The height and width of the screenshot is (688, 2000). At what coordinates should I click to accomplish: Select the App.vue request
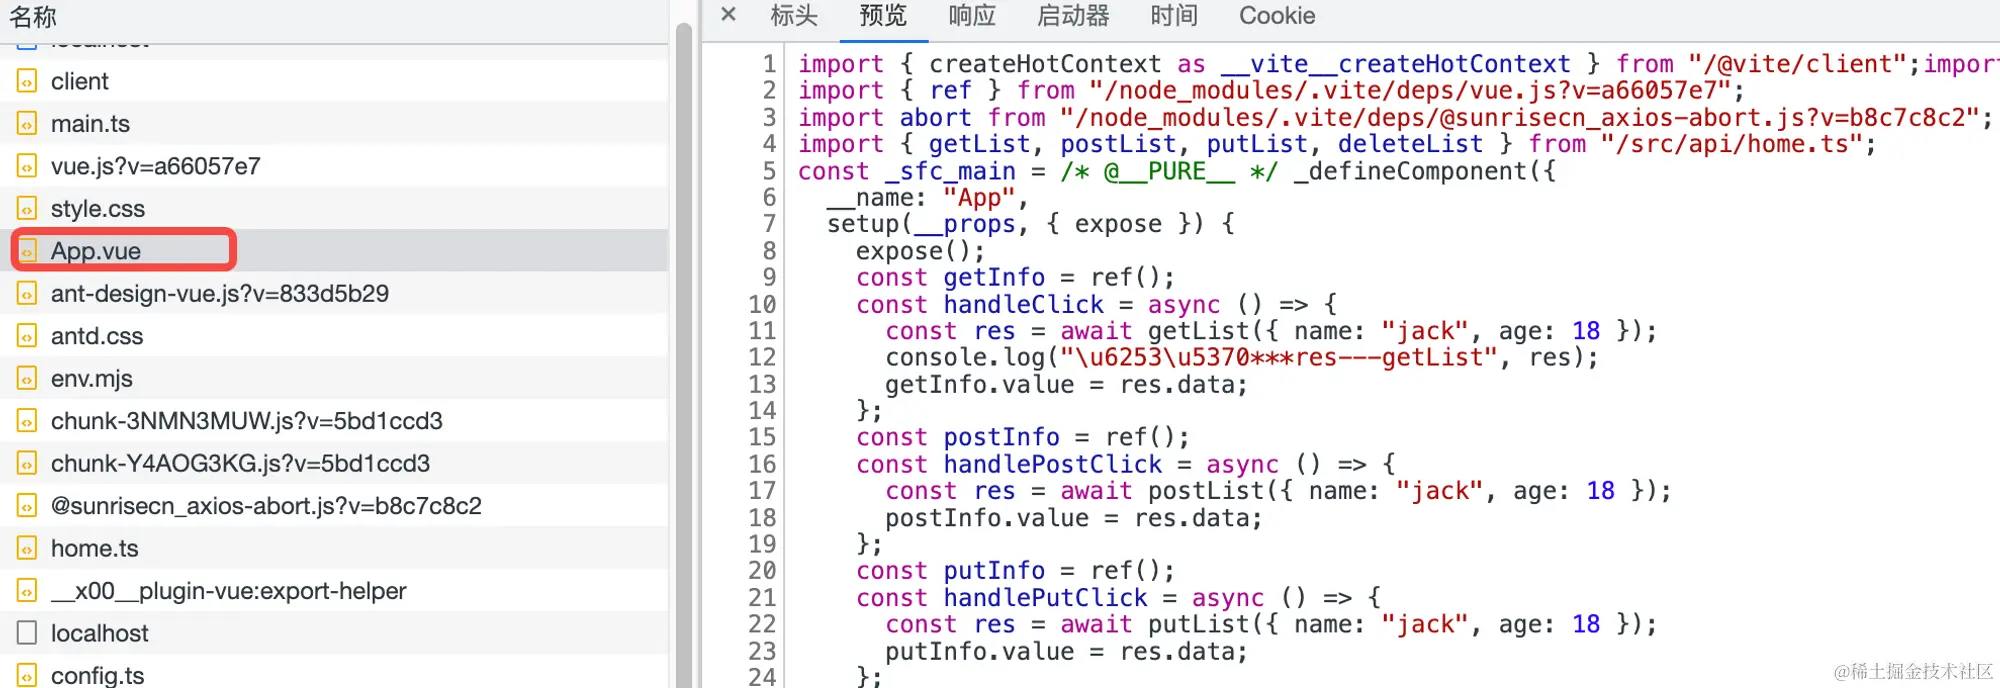(334, 251)
